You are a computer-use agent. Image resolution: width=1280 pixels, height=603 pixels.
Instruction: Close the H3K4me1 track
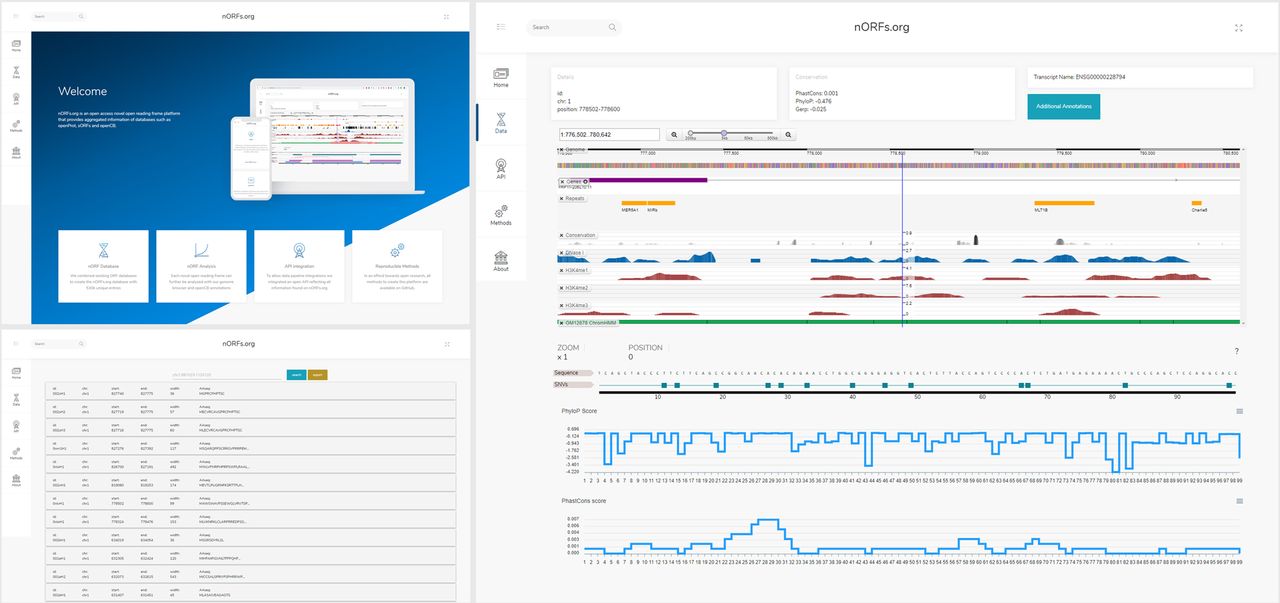click(x=562, y=270)
